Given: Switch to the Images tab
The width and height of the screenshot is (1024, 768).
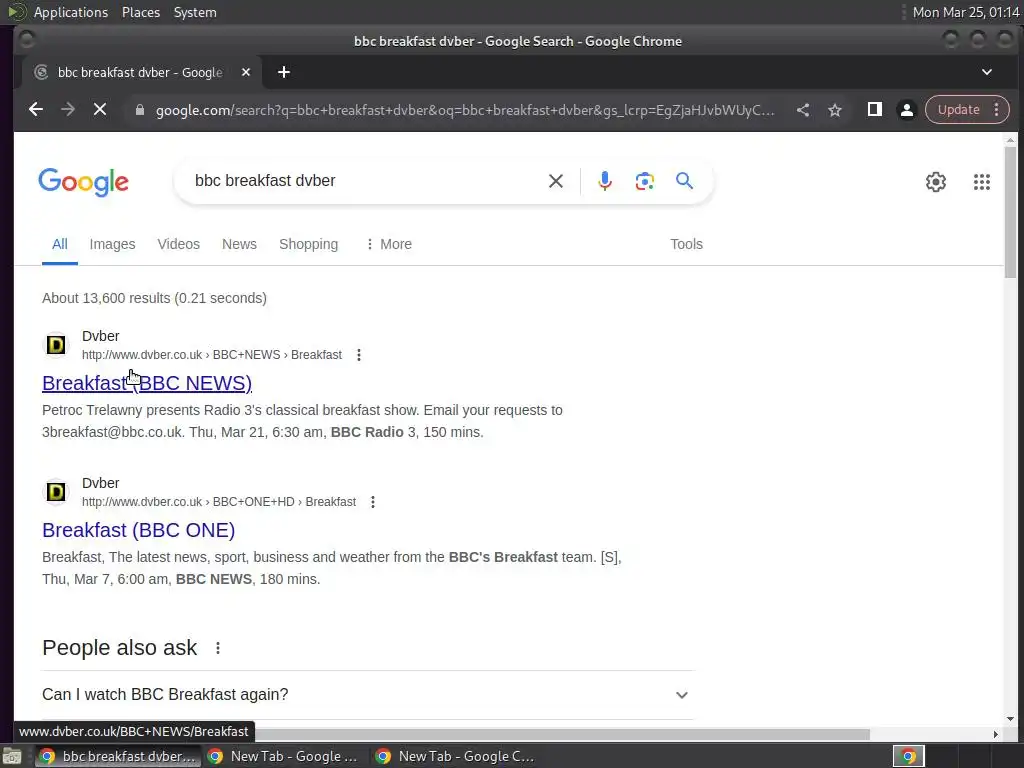Looking at the screenshot, I should 112,244.
